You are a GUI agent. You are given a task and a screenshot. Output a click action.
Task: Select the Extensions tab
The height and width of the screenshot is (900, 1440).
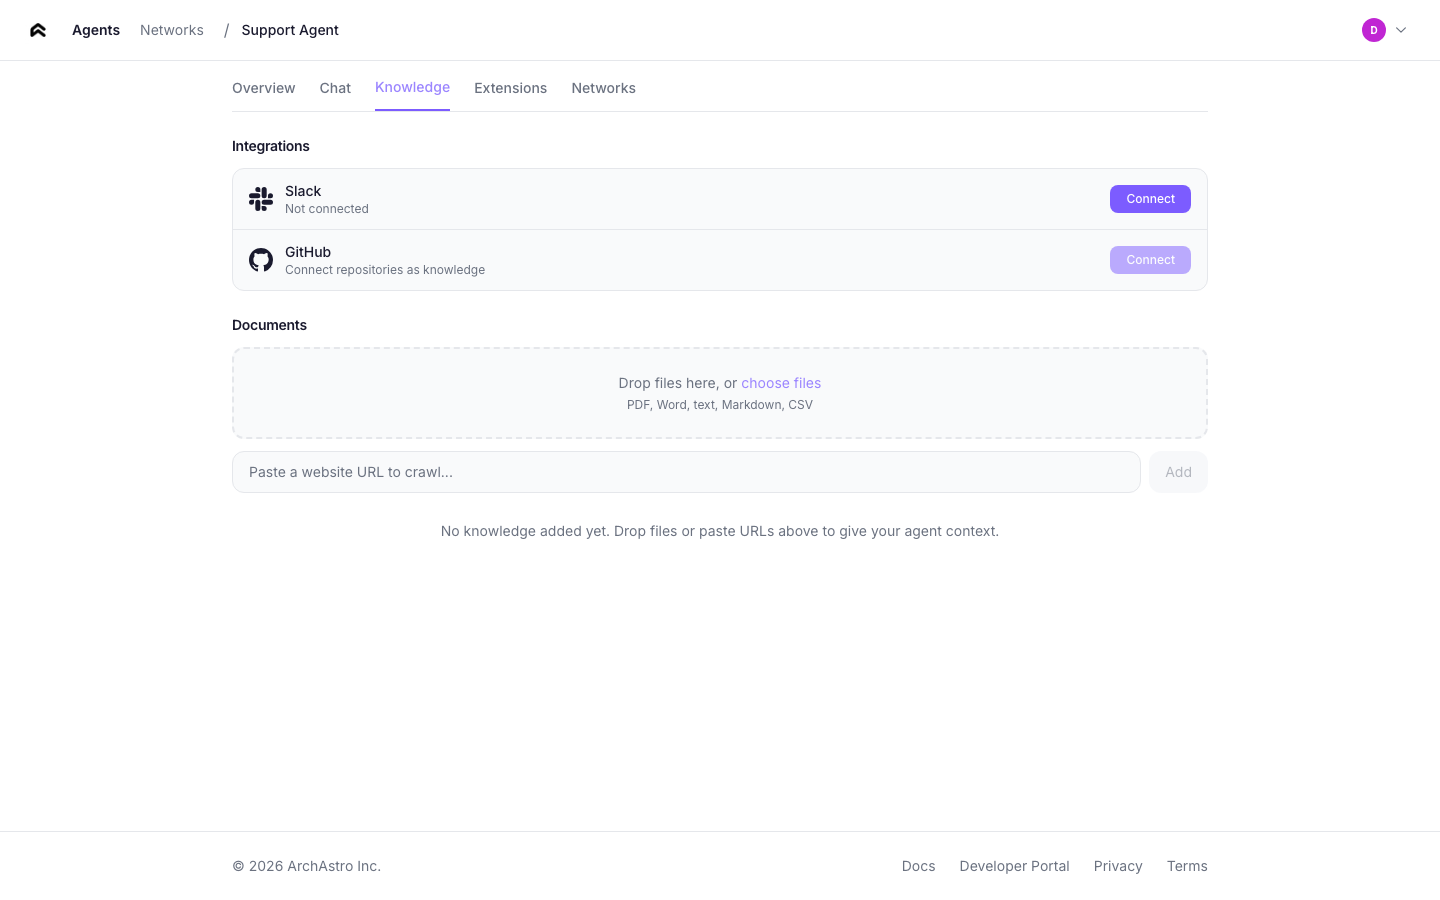tap(510, 88)
